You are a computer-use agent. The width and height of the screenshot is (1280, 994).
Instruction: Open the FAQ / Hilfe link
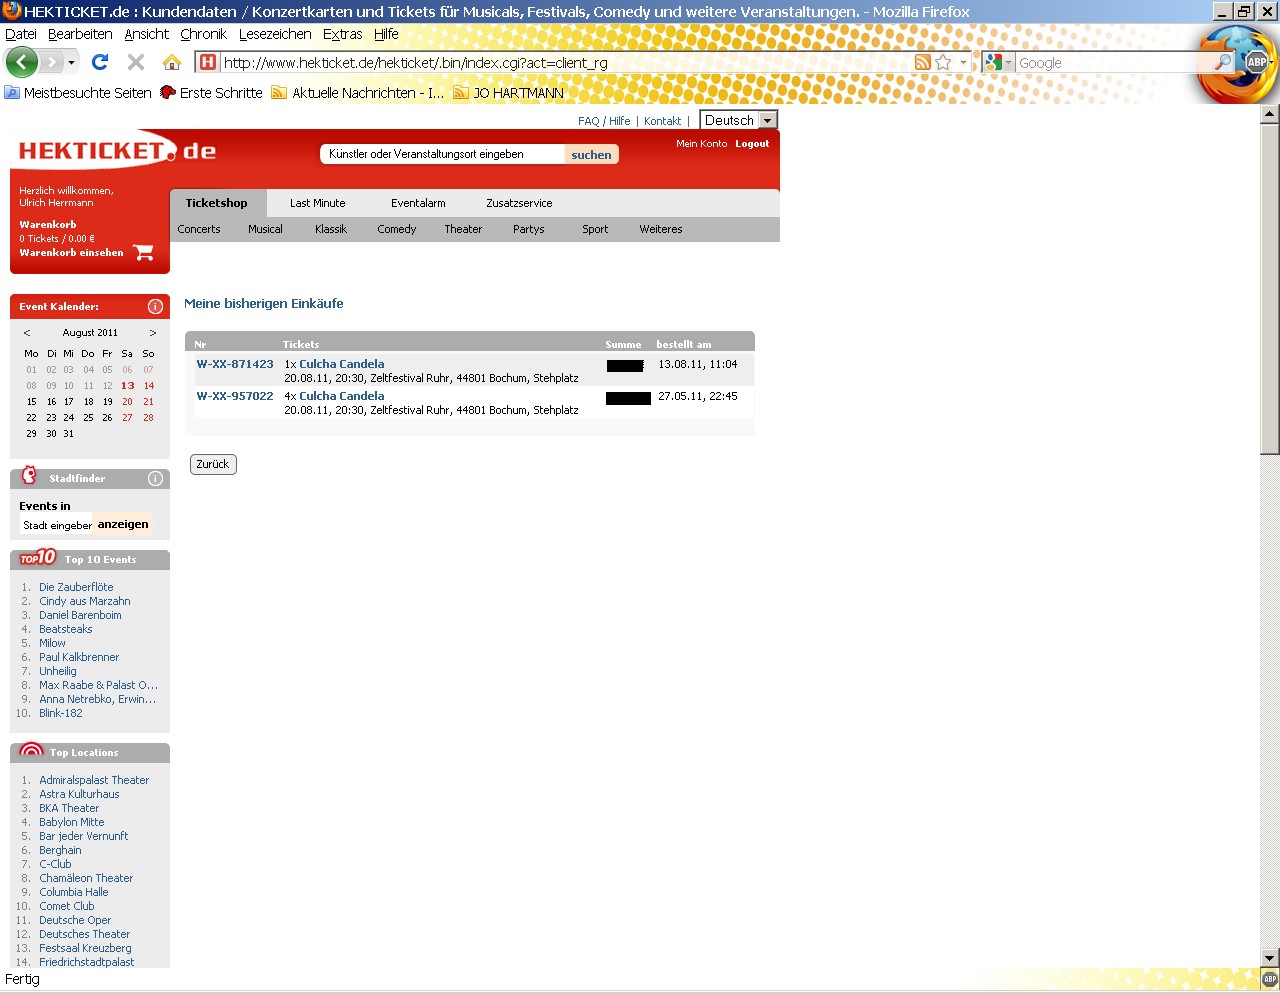pos(604,121)
